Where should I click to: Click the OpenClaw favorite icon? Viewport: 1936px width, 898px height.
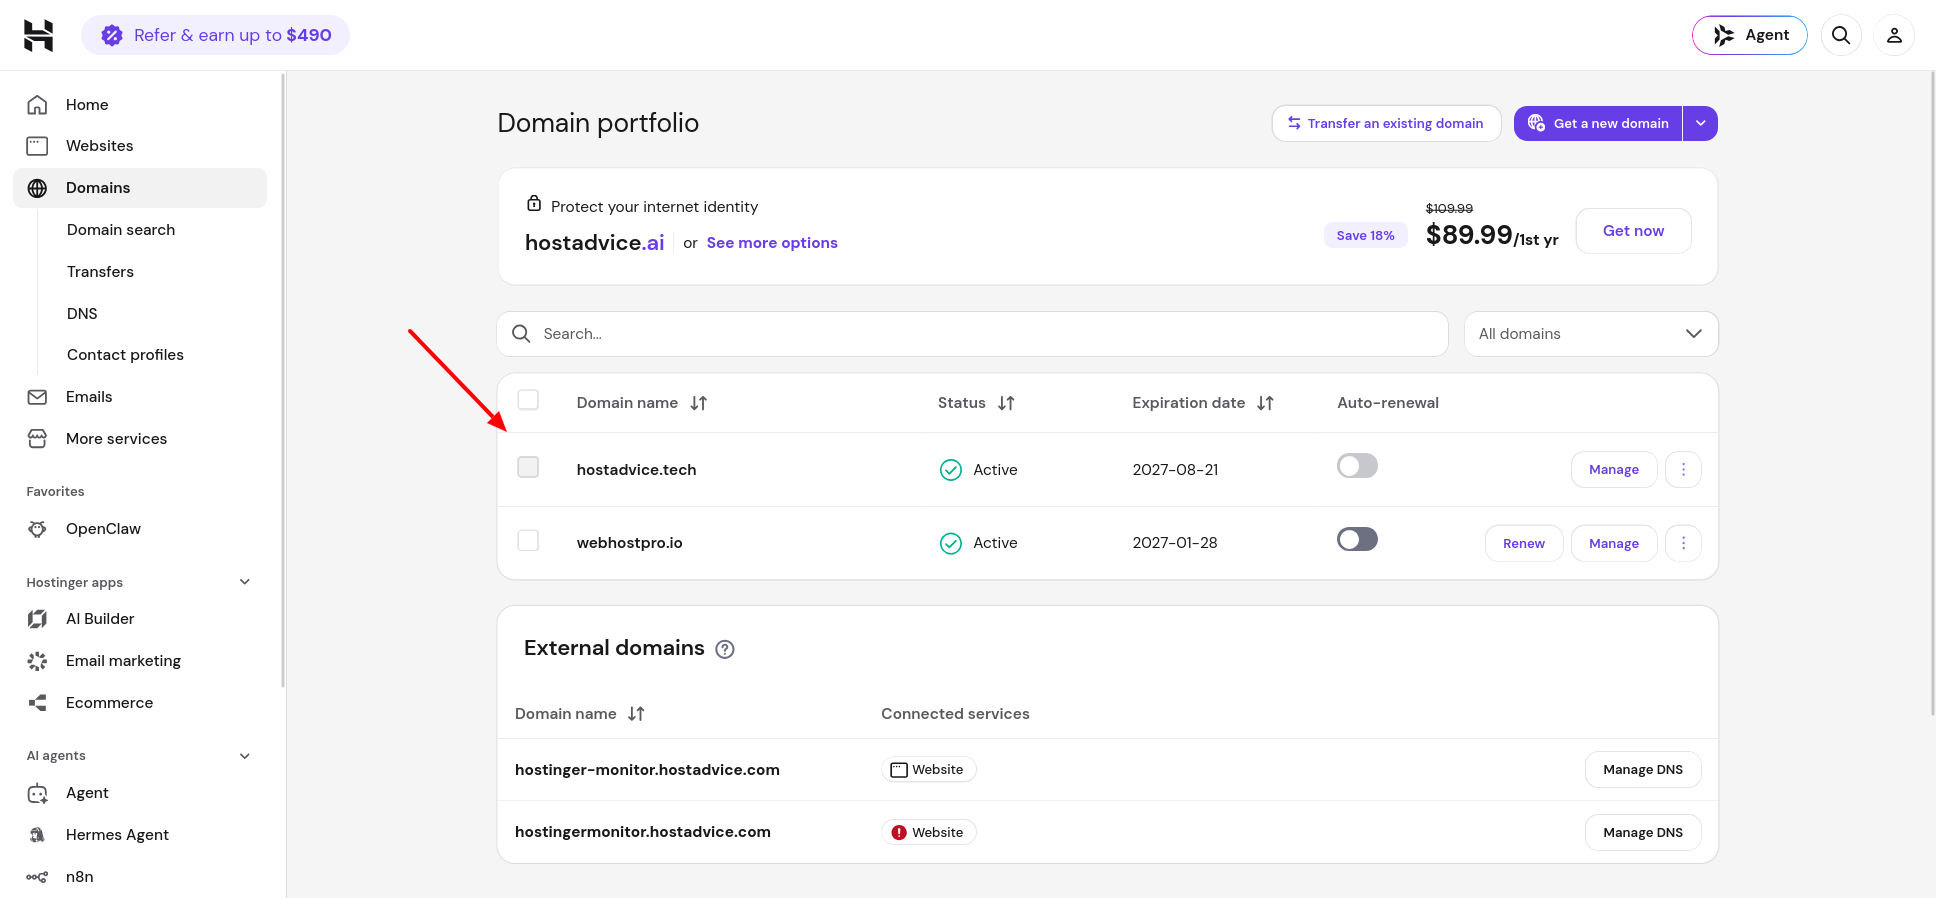click(x=37, y=529)
